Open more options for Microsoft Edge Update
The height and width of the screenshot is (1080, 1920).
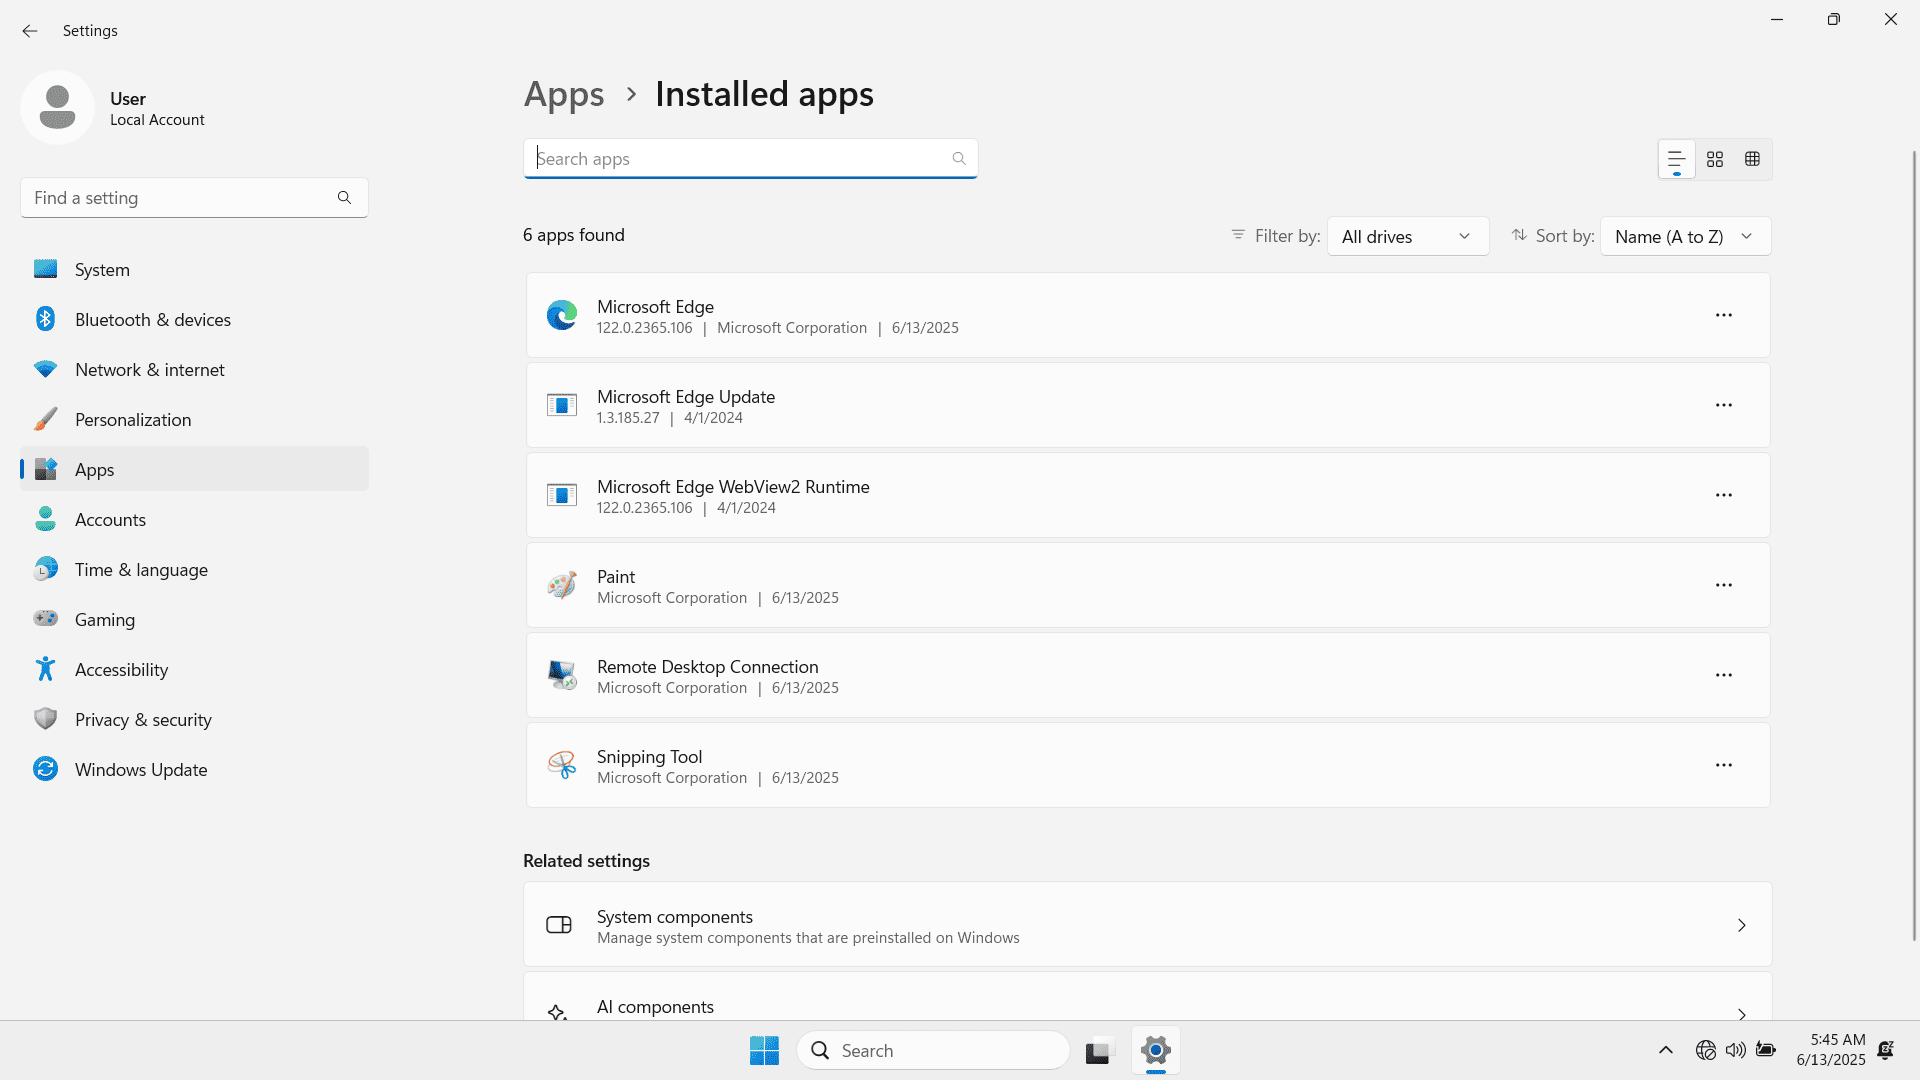click(x=1724, y=406)
